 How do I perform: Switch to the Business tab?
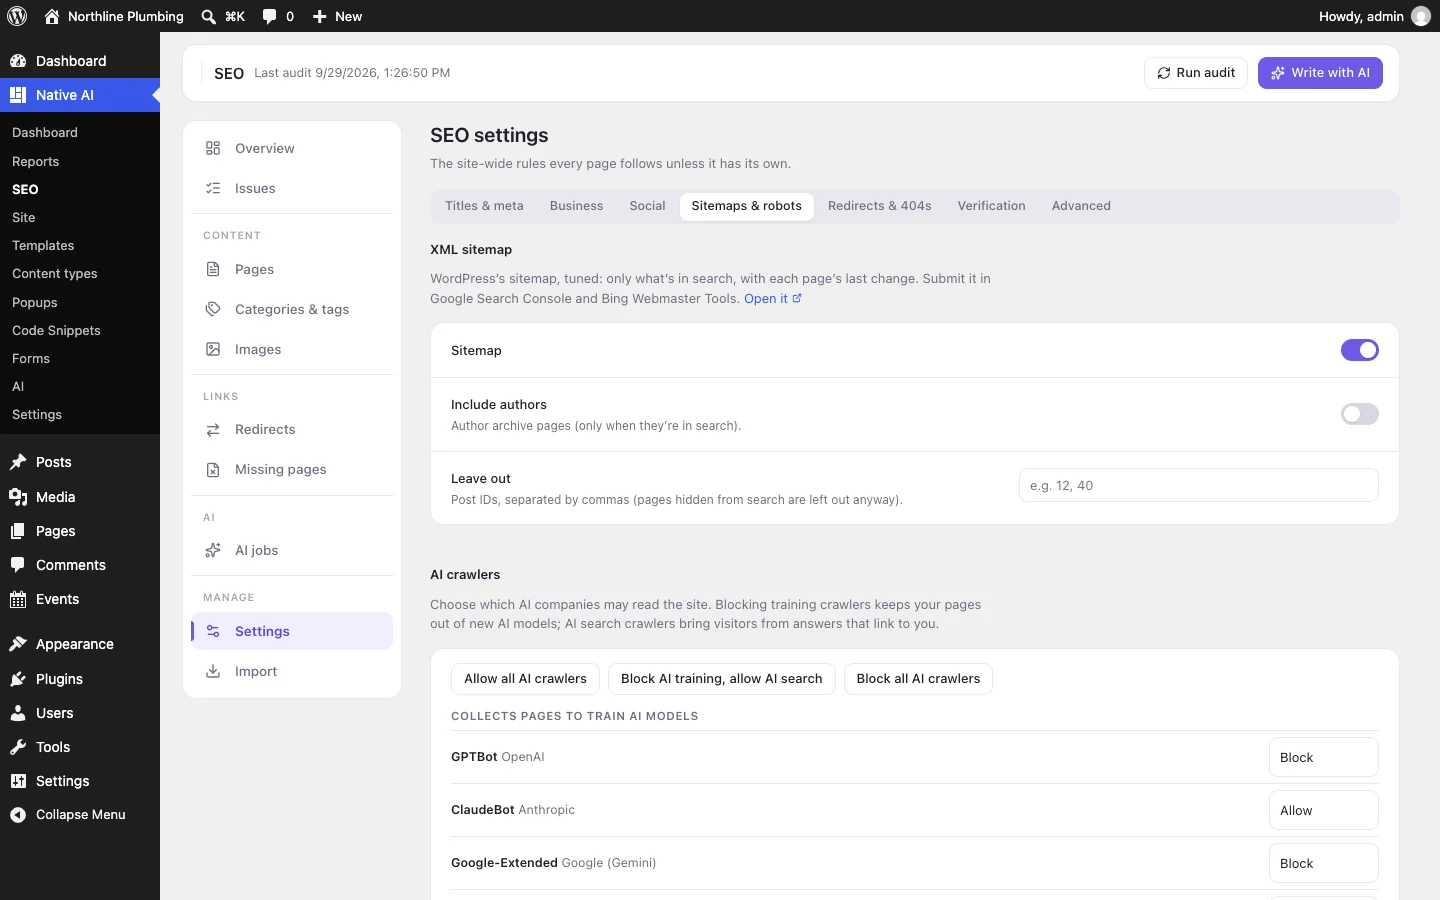coord(576,206)
